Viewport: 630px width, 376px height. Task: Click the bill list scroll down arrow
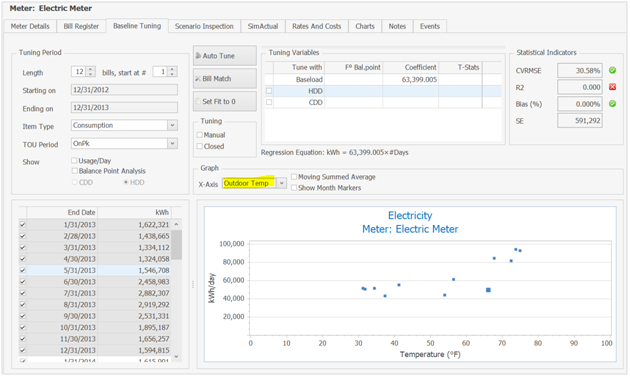pyautogui.click(x=176, y=357)
